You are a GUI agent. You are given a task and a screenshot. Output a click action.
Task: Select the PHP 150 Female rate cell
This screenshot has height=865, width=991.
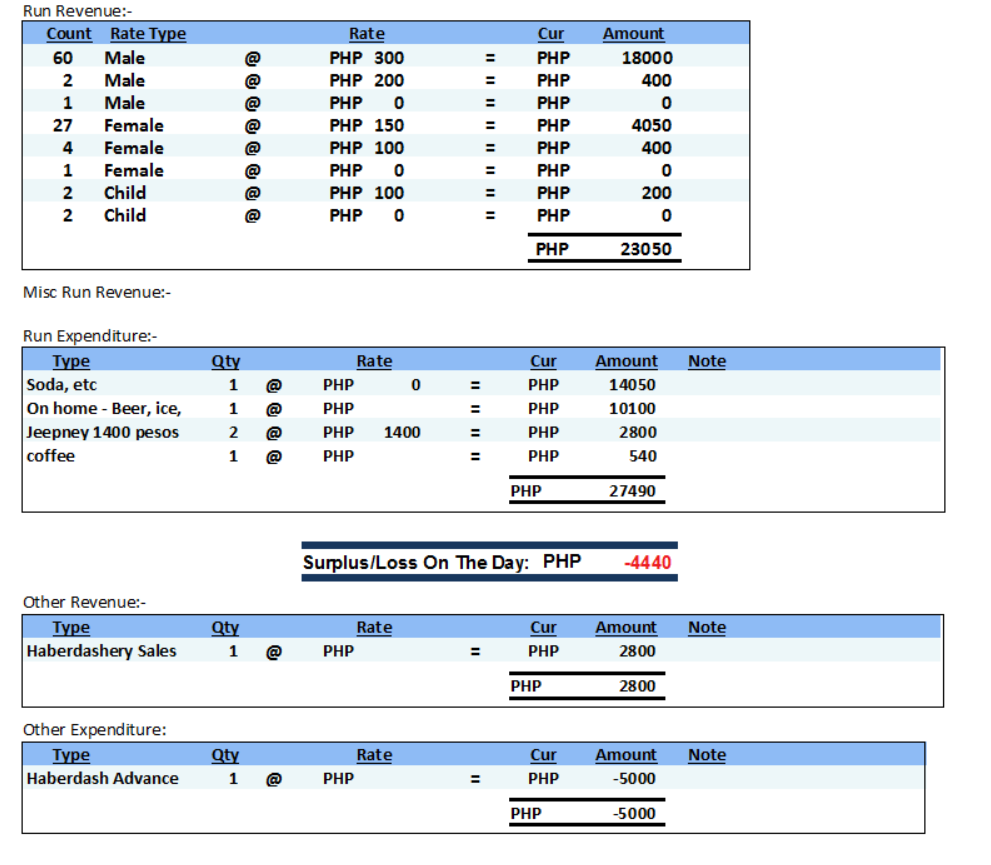pos(366,126)
